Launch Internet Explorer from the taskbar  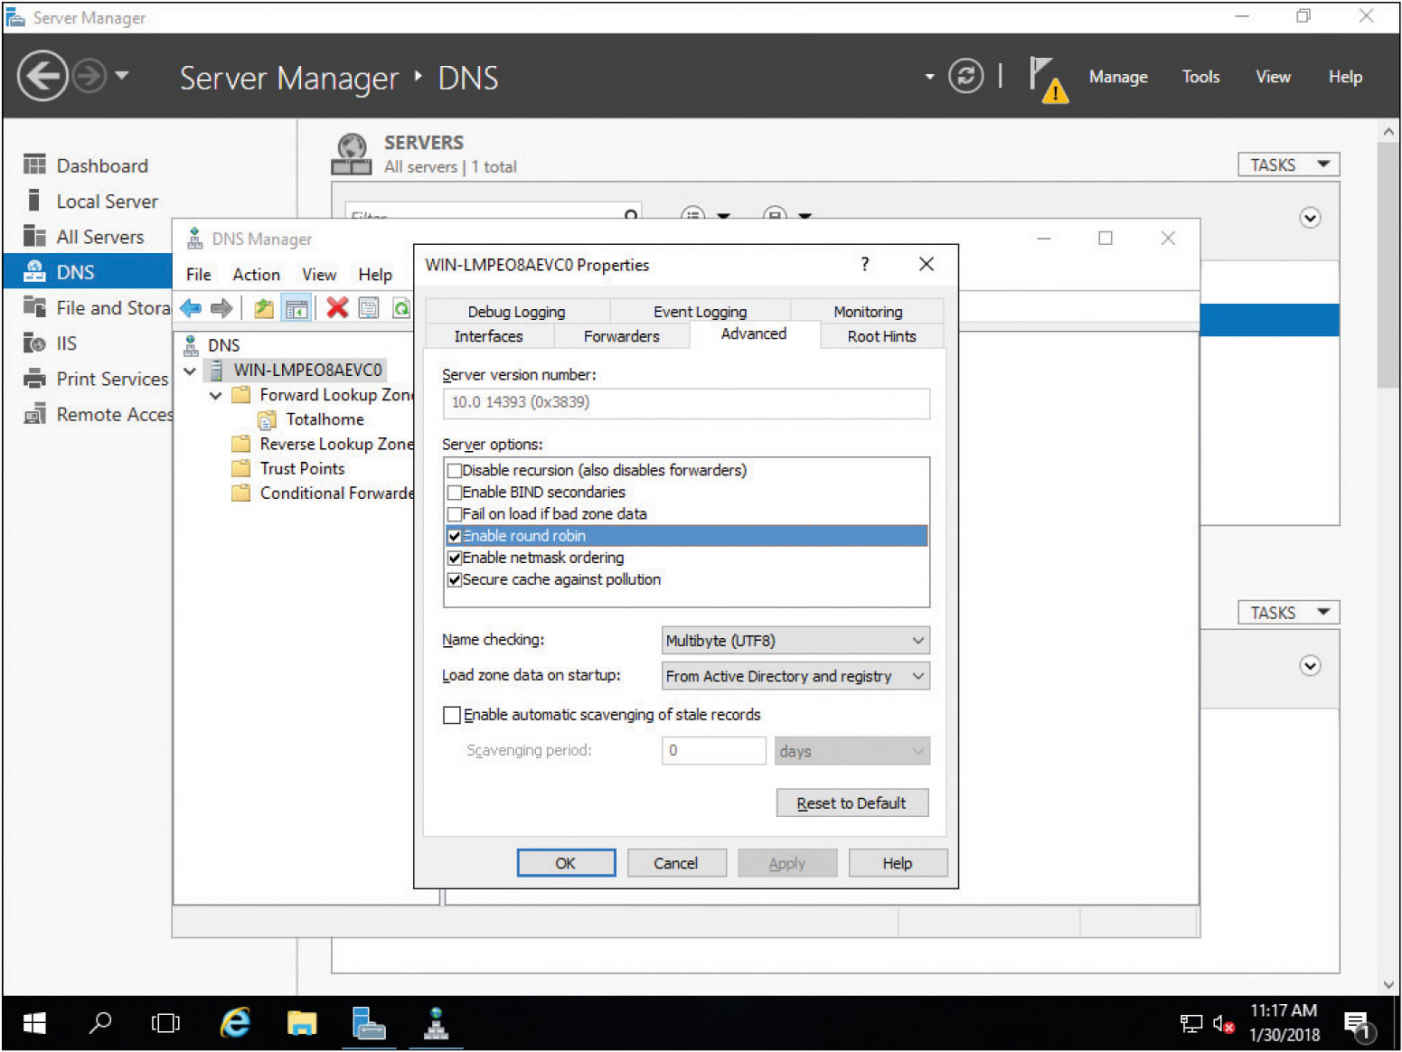coord(235,1023)
